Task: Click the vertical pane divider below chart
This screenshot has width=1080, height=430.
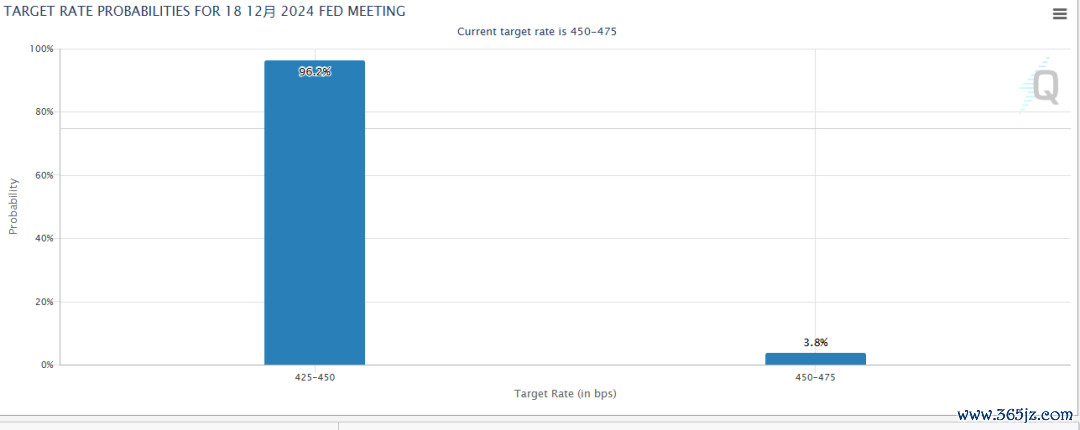Action: tap(338, 425)
